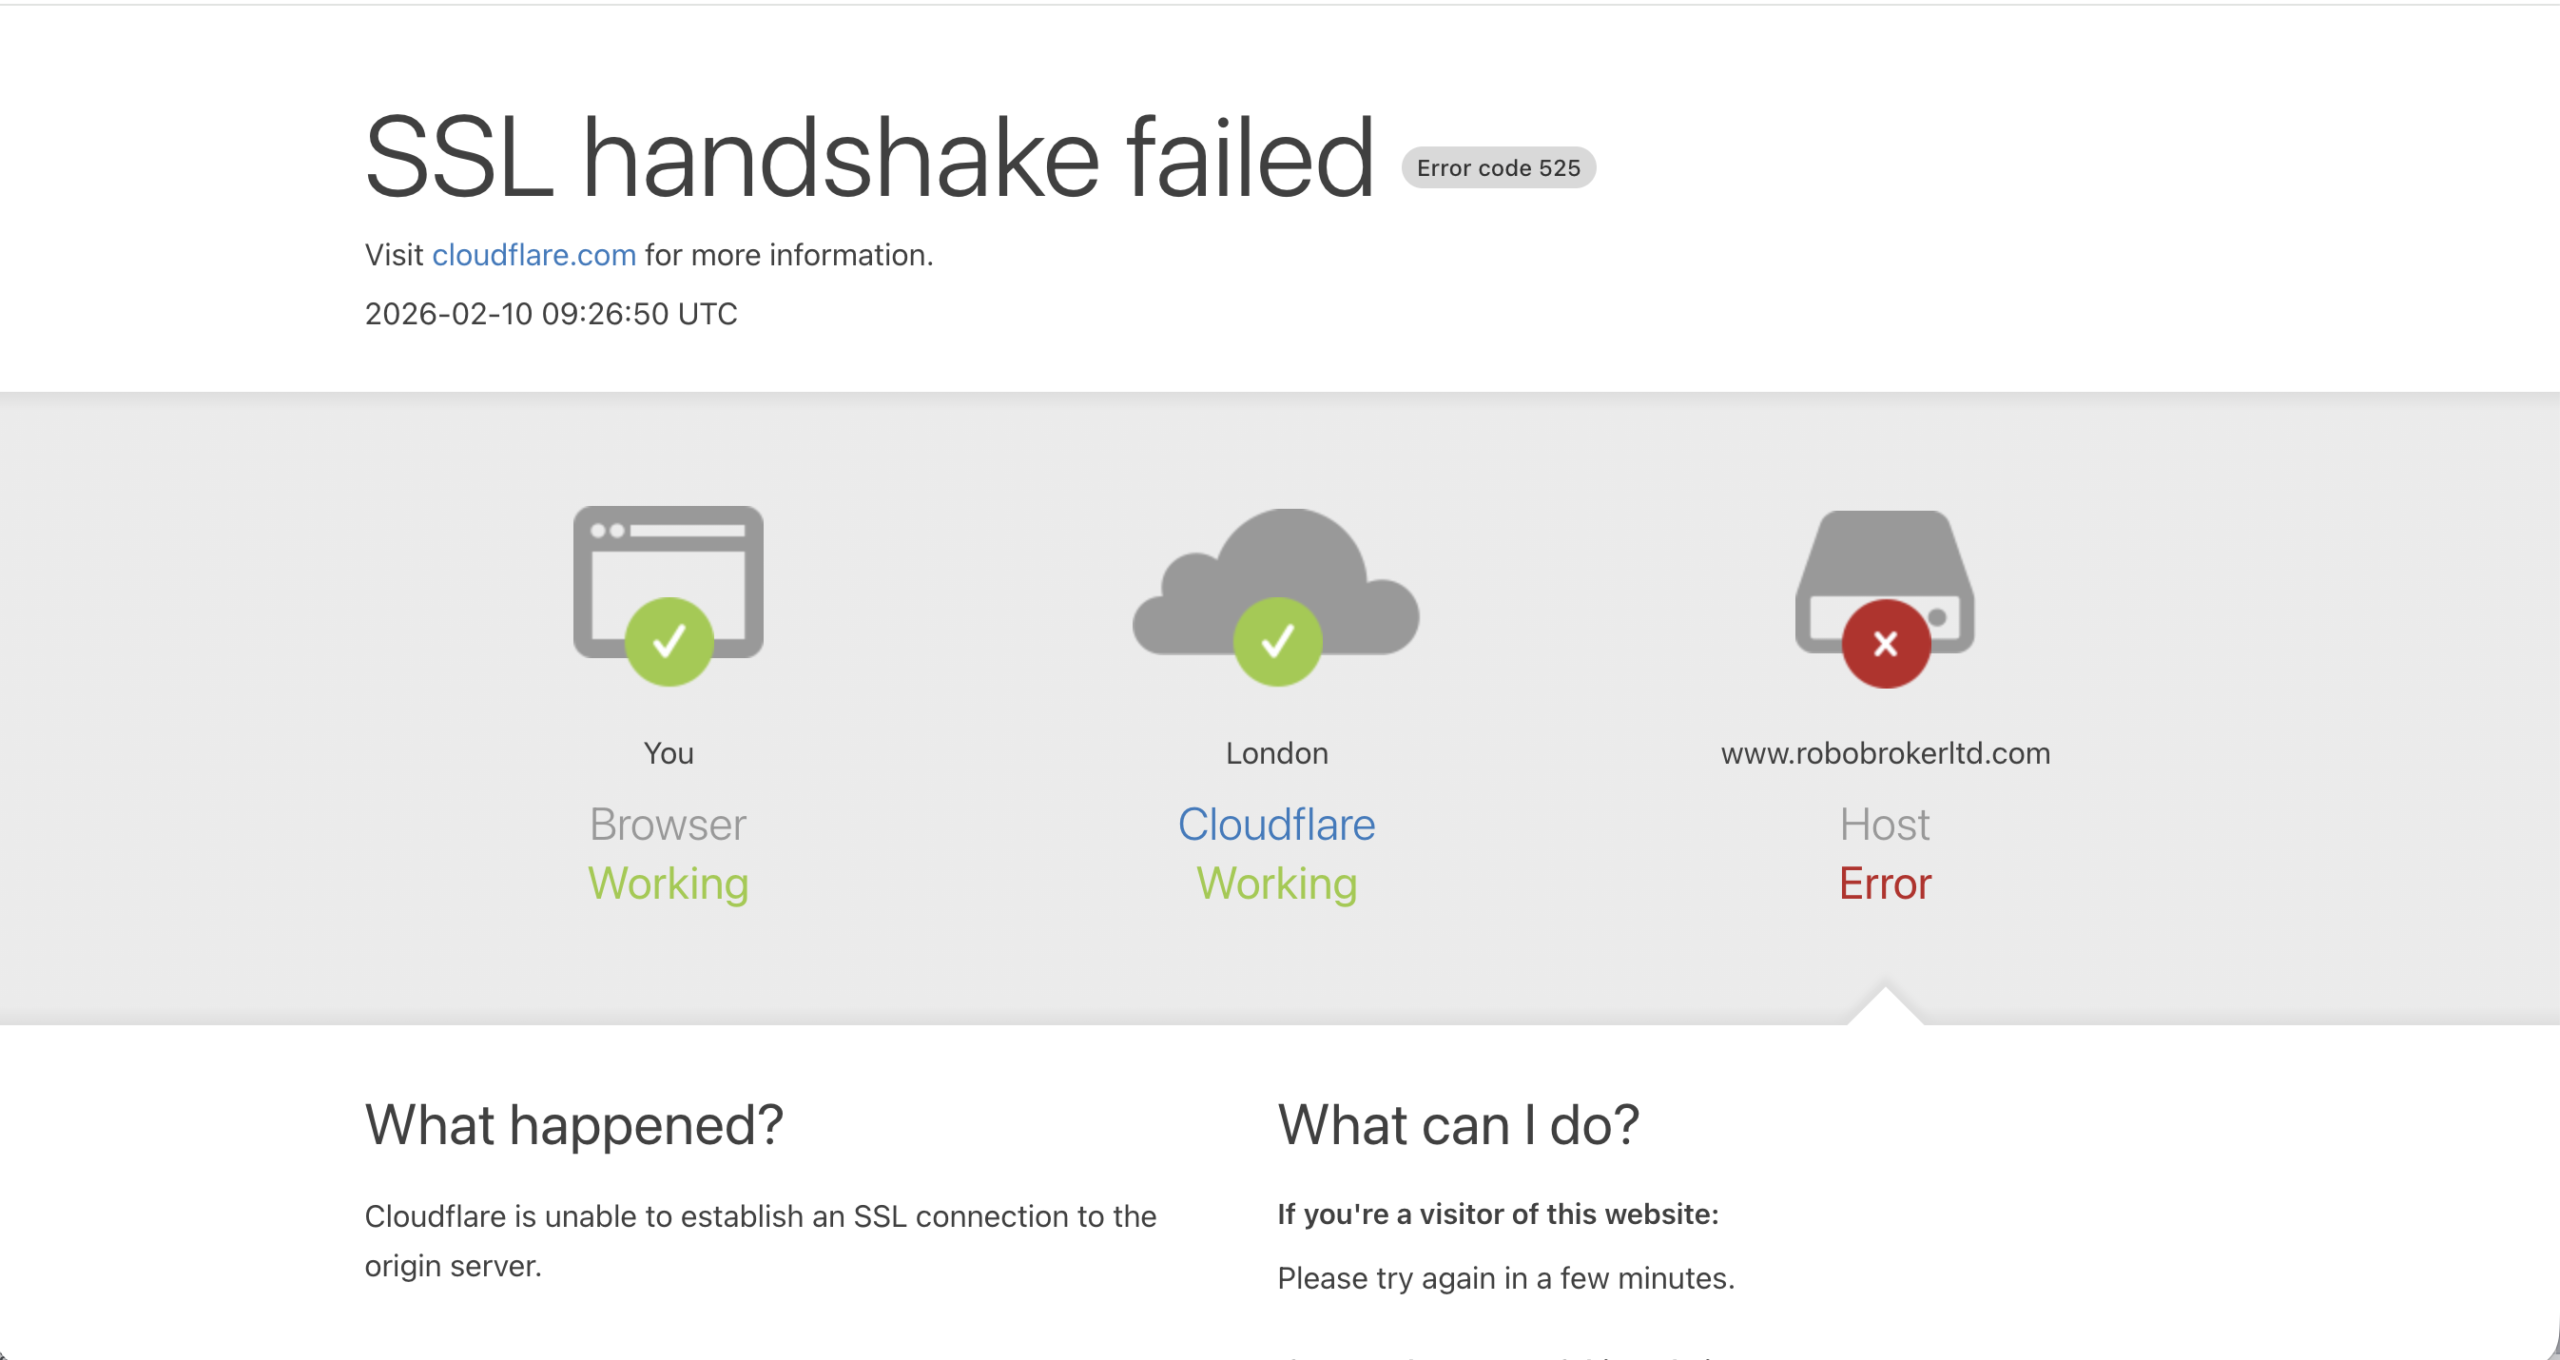Click the gray Browser label

[x=668, y=825]
